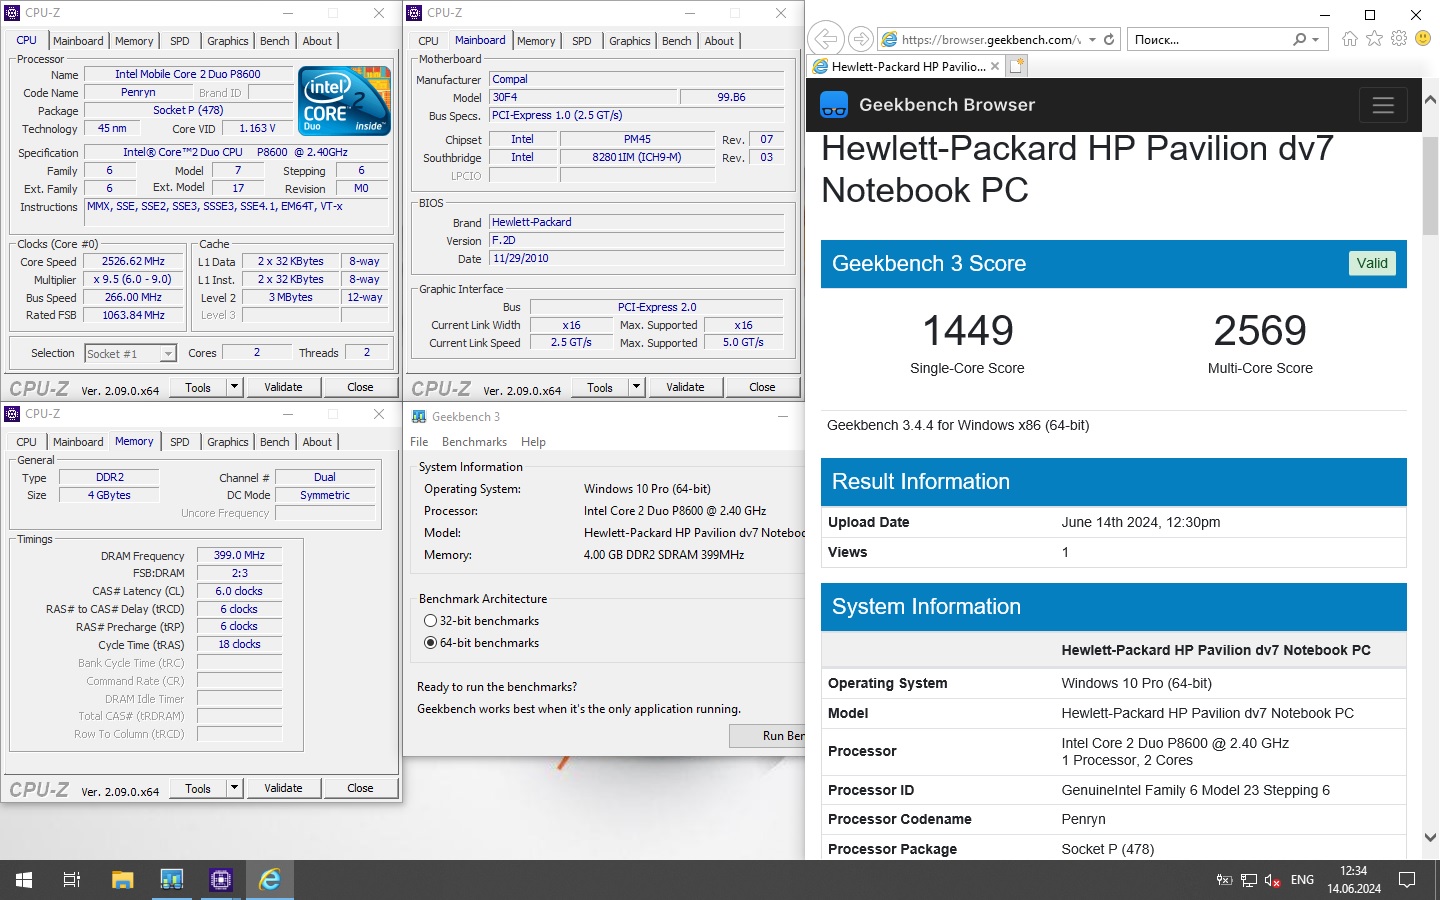Viewport: 1440px width, 900px height.
Task: Expand Tools dropdown arrow in Mainboard window
Action: point(636,387)
